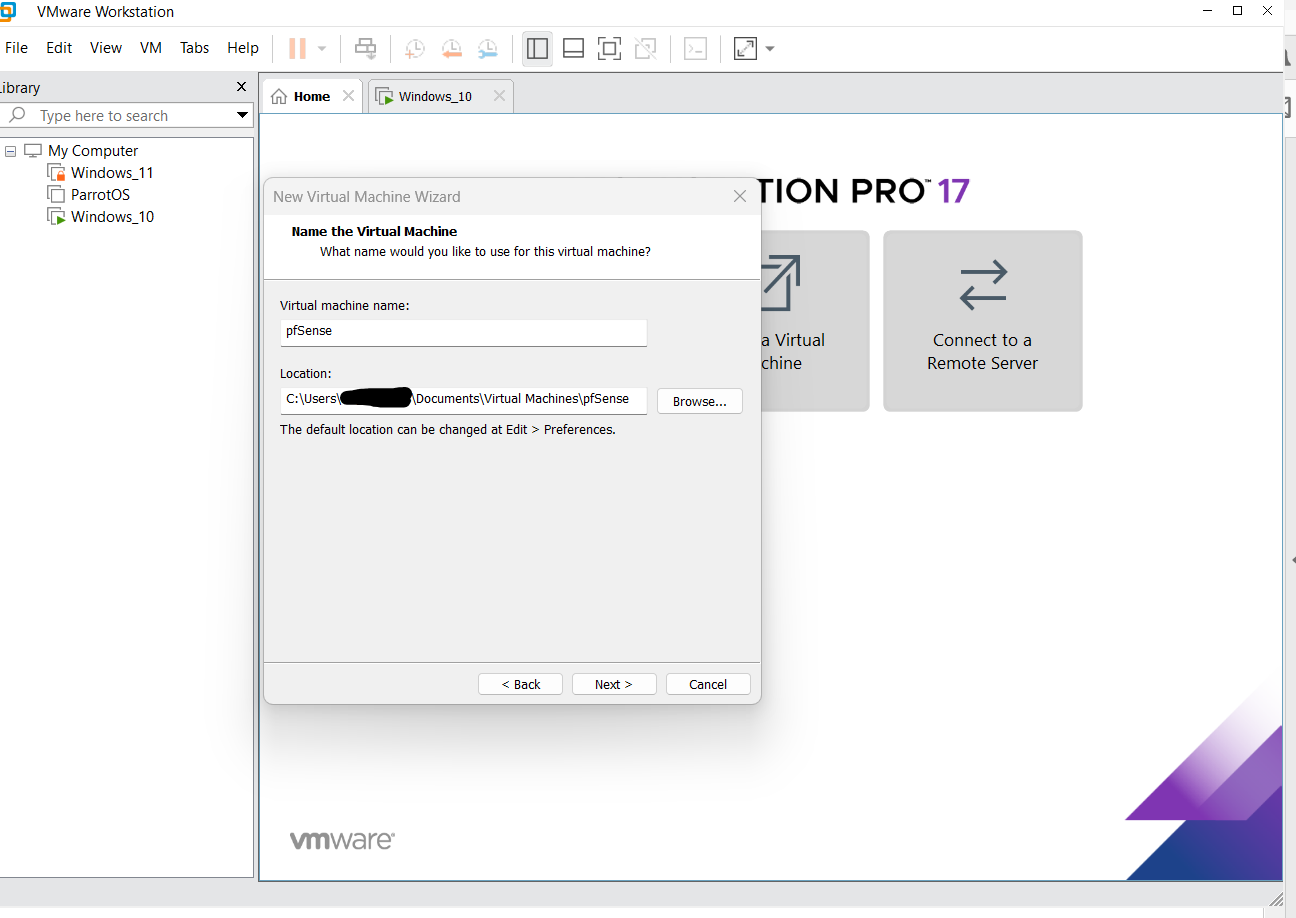Click the Connect to a Remote Server tile
1296x918 pixels.
click(x=983, y=321)
